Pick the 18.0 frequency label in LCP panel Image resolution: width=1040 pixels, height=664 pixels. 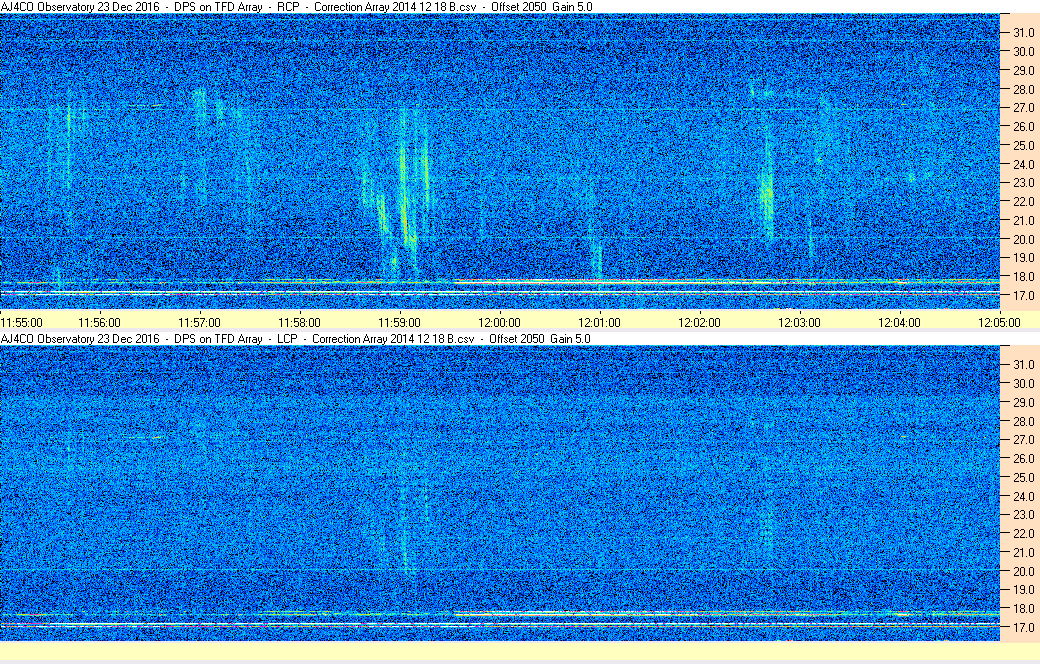point(1023,608)
